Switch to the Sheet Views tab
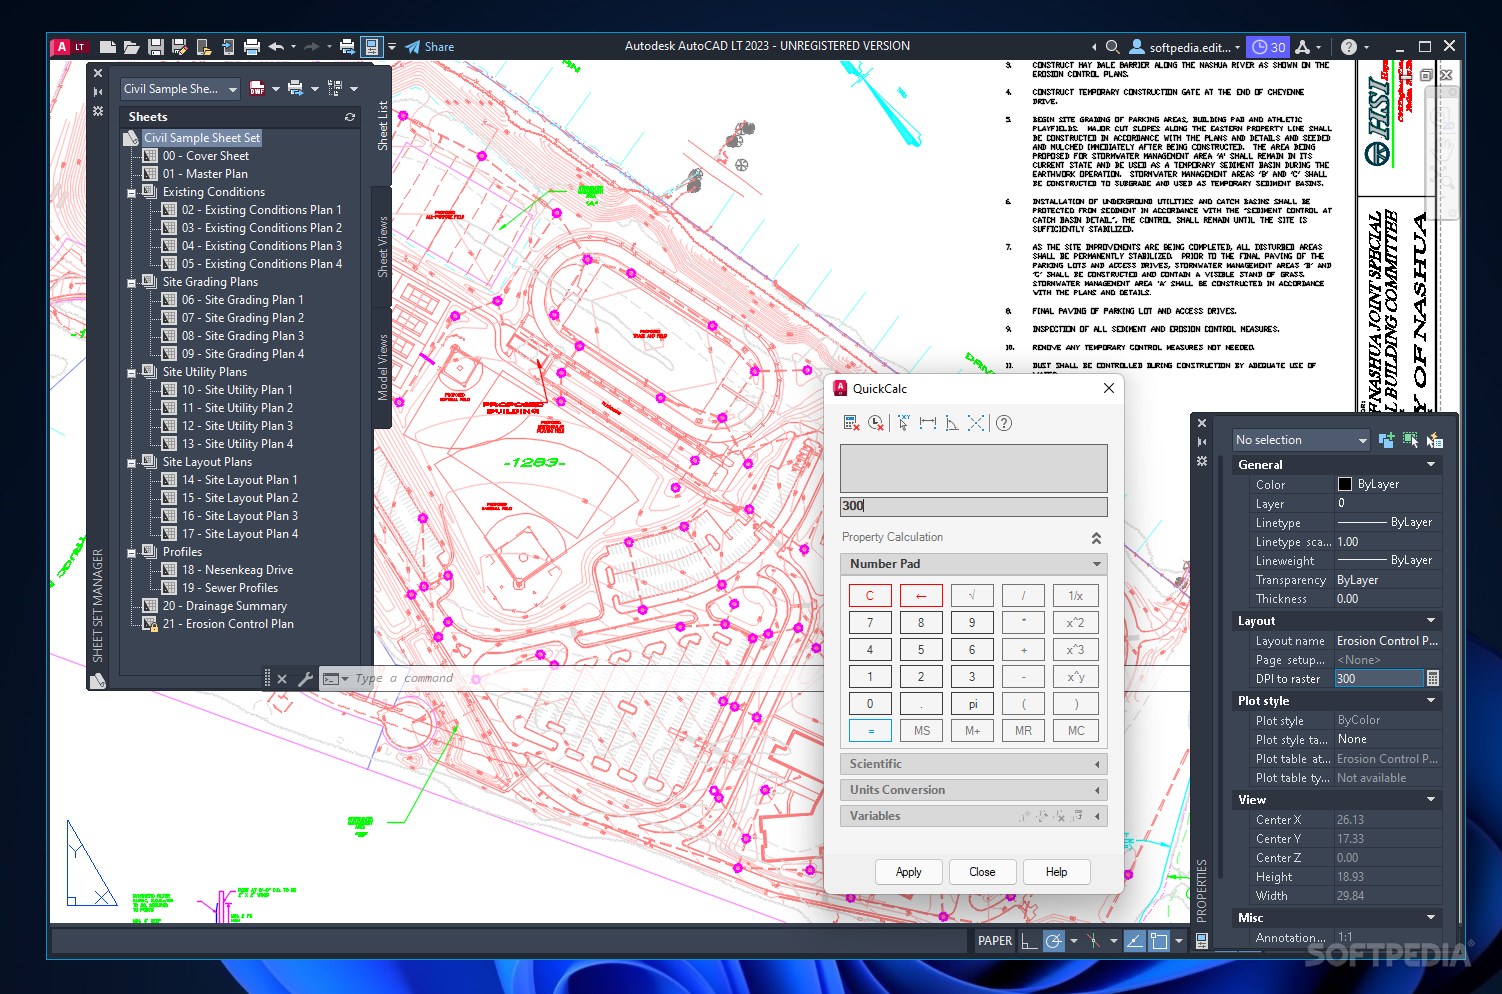Image resolution: width=1502 pixels, height=994 pixels. point(382,246)
